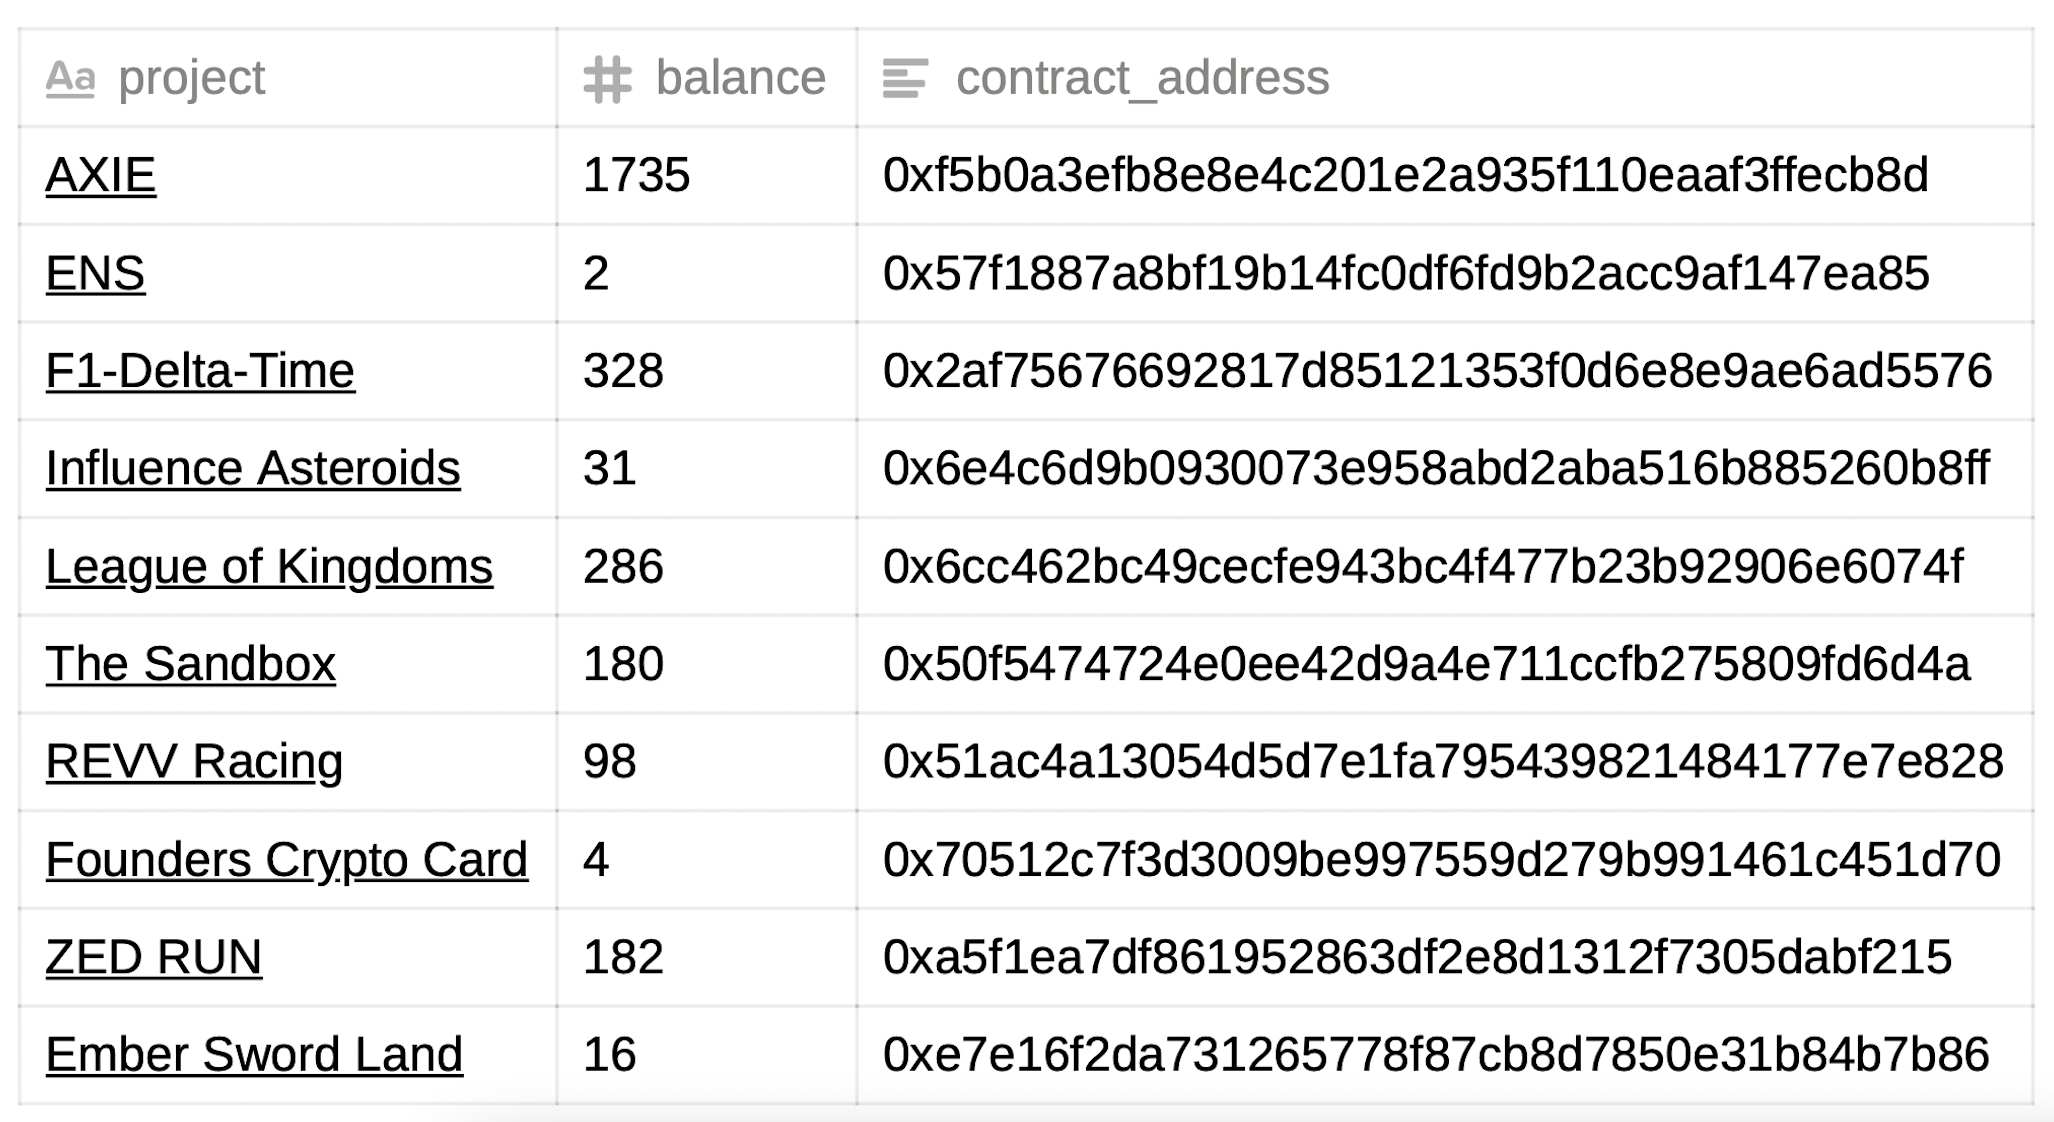
Task: Open the project column header menu
Action: pos(288,78)
